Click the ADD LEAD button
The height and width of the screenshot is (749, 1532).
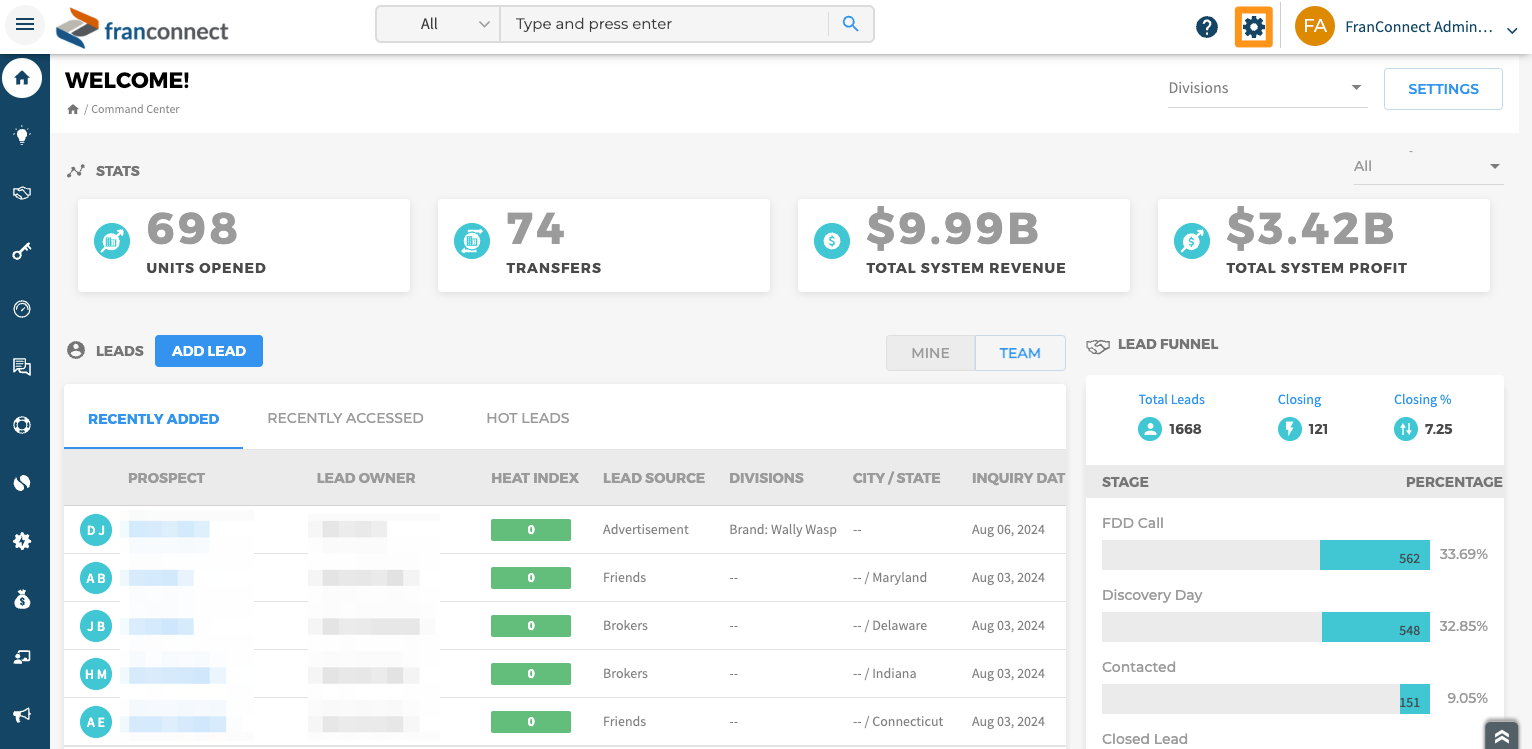pos(208,351)
